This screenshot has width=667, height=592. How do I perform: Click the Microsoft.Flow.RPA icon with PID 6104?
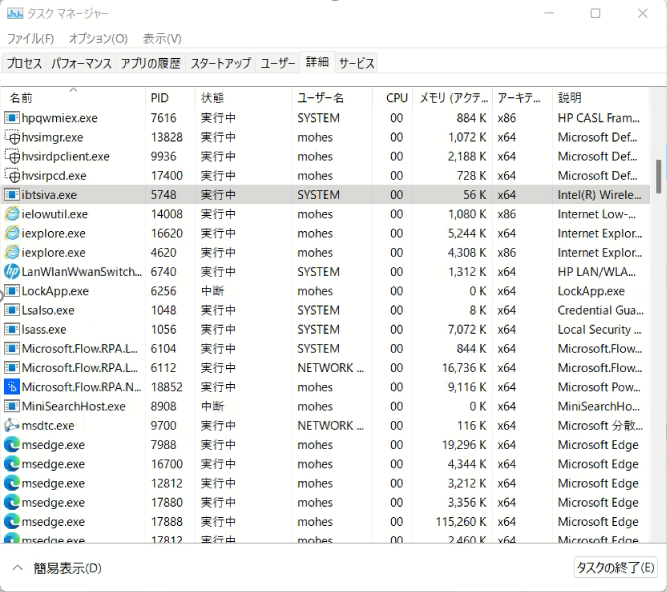pyautogui.click(x=12, y=348)
